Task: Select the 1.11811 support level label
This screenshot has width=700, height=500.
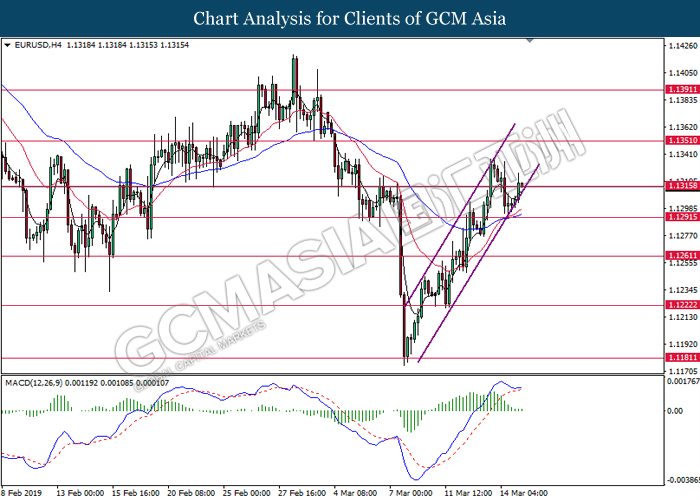Action: click(683, 357)
